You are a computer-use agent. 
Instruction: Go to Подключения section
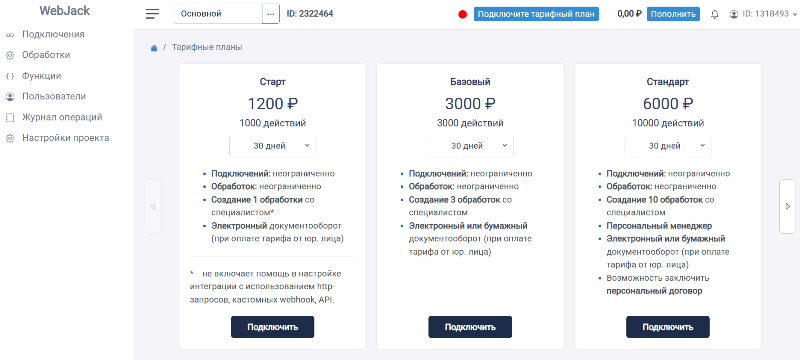pyautogui.click(x=53, y=35)
